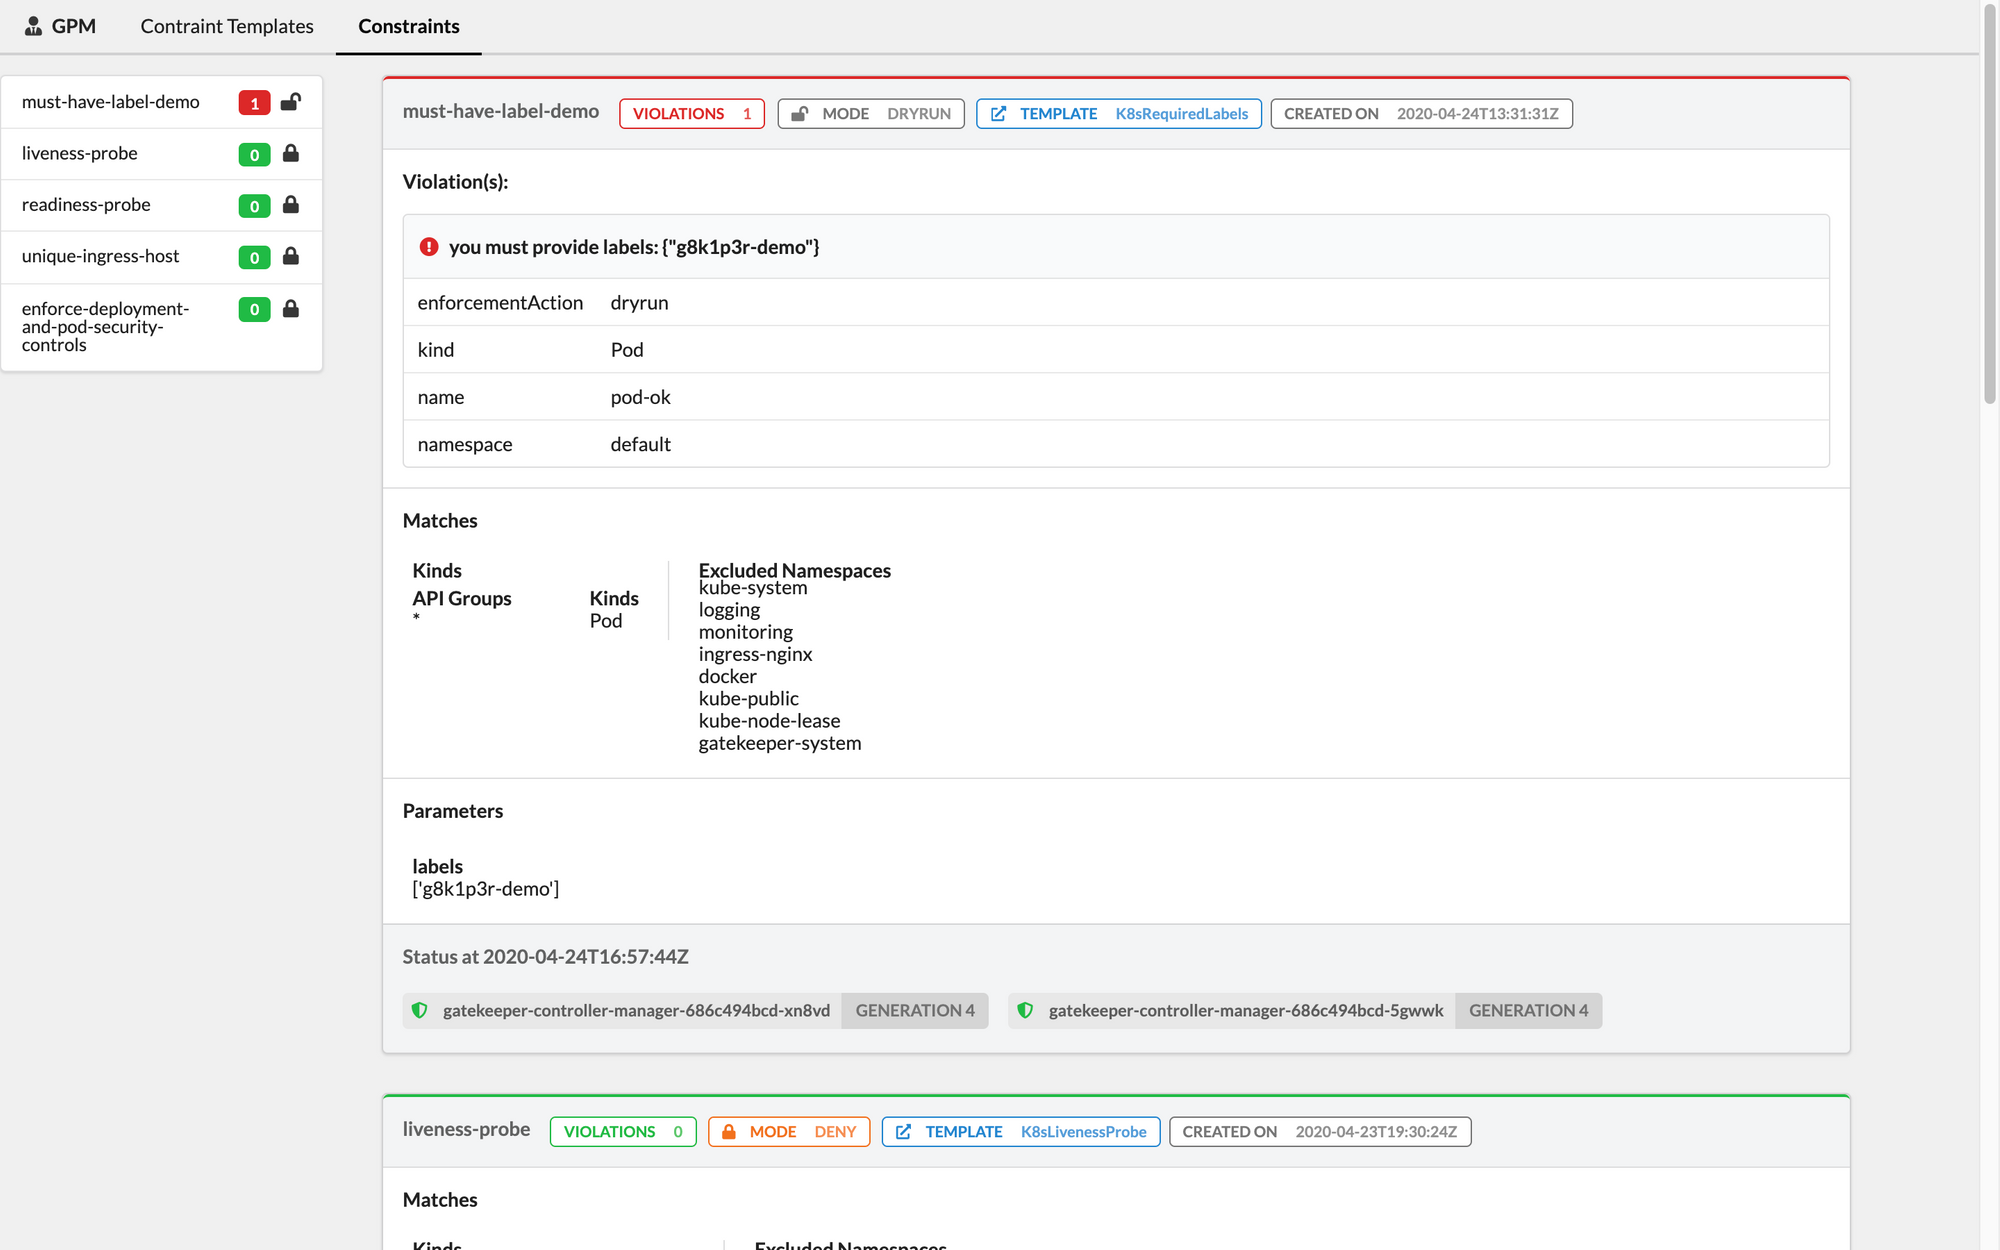Click lock icon beside enforce-deployment-and-pod-security-controls
Image resolution: width=2000 pixels, height=1250 pixels.
point(291,309)
